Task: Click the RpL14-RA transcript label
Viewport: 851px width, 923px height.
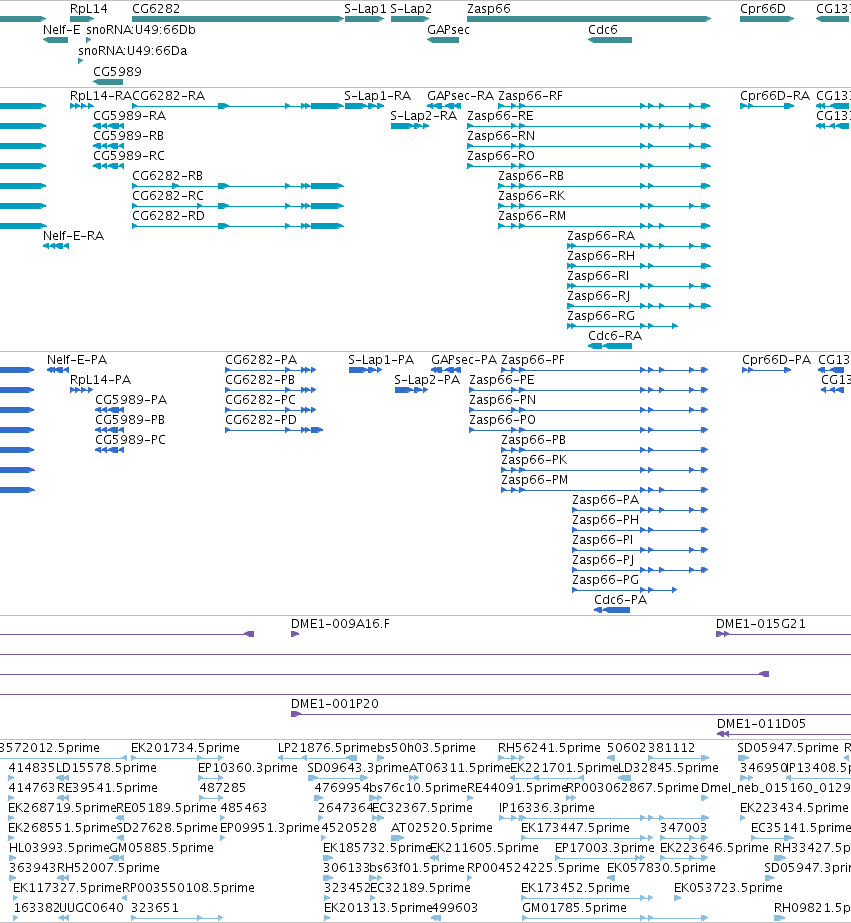Action: pyautogui.click(x=101, y=96)
